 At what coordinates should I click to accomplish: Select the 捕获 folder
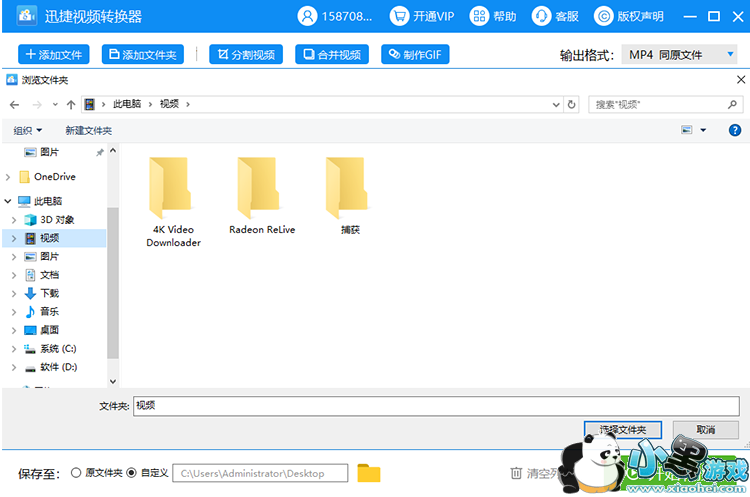(x=350, y=196)
